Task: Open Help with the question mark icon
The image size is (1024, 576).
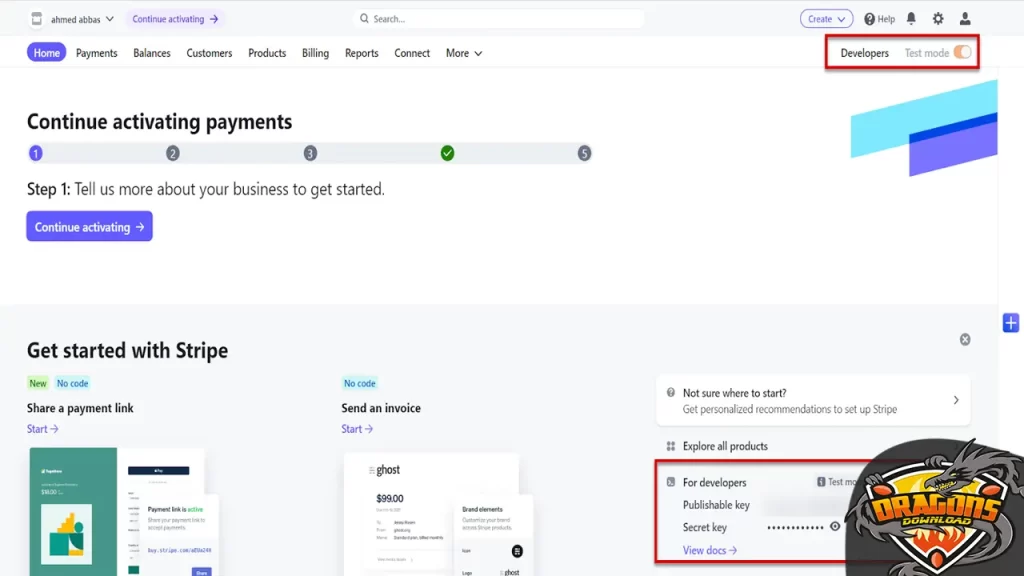Action: click(x=879, y=19)
